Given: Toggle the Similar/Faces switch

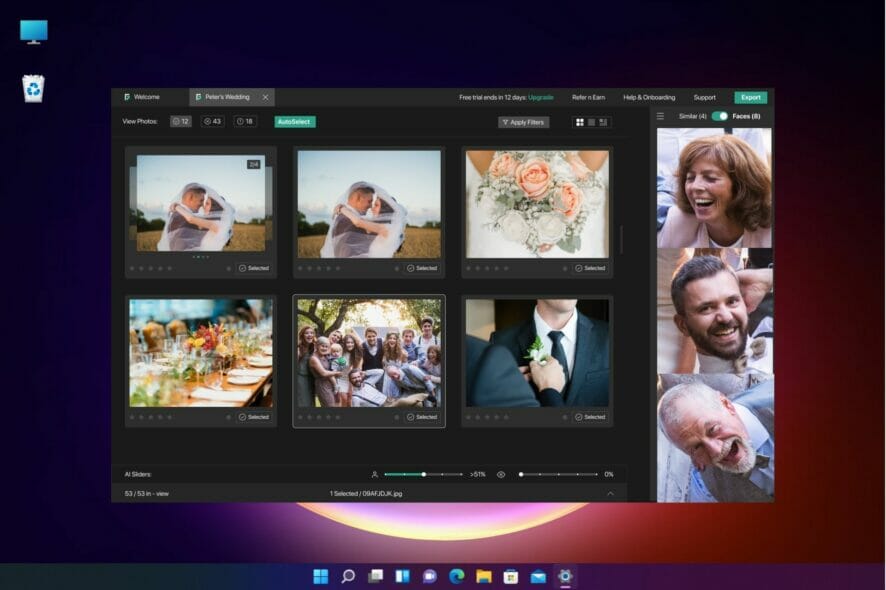Looking at the screenshot, I should coord(719,116).
